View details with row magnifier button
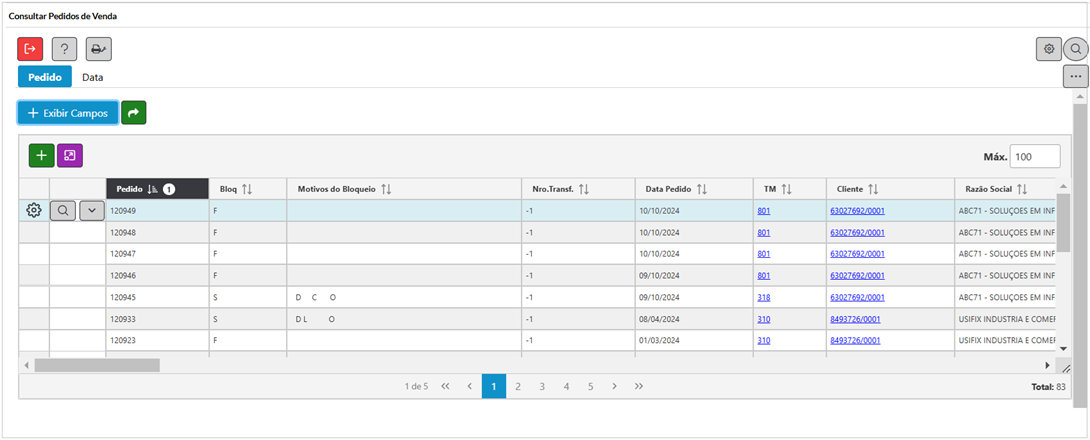1090x440 pixels. click(x=62, y=210)
